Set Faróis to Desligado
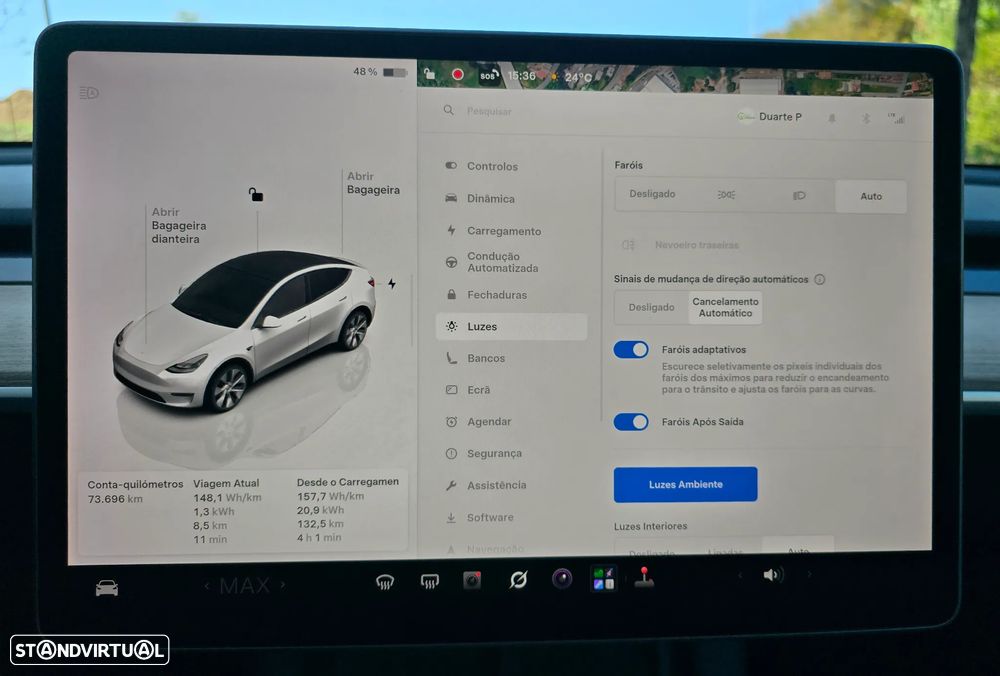This screenshot has width=1000, height=676. tap(652, 194)
